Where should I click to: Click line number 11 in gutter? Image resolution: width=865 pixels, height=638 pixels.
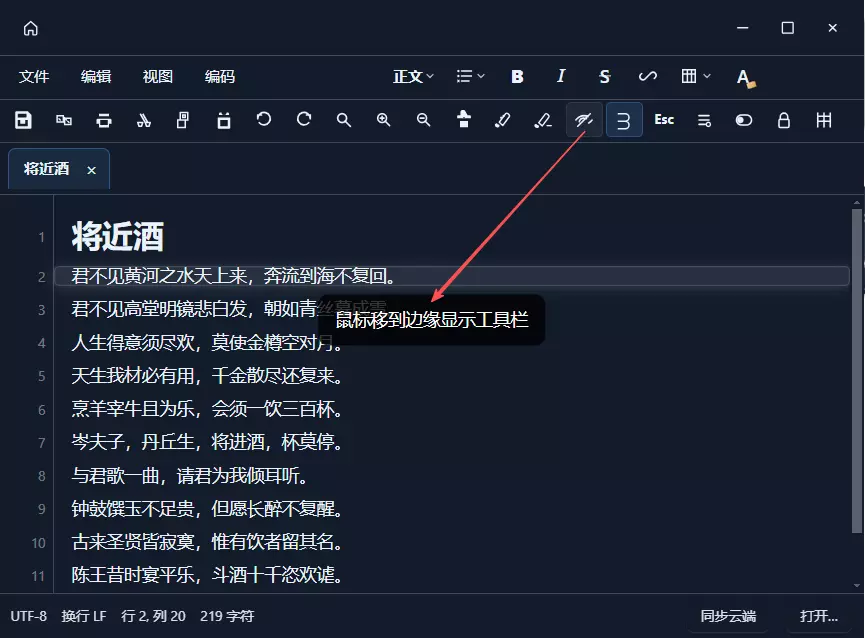pos(38,576)
